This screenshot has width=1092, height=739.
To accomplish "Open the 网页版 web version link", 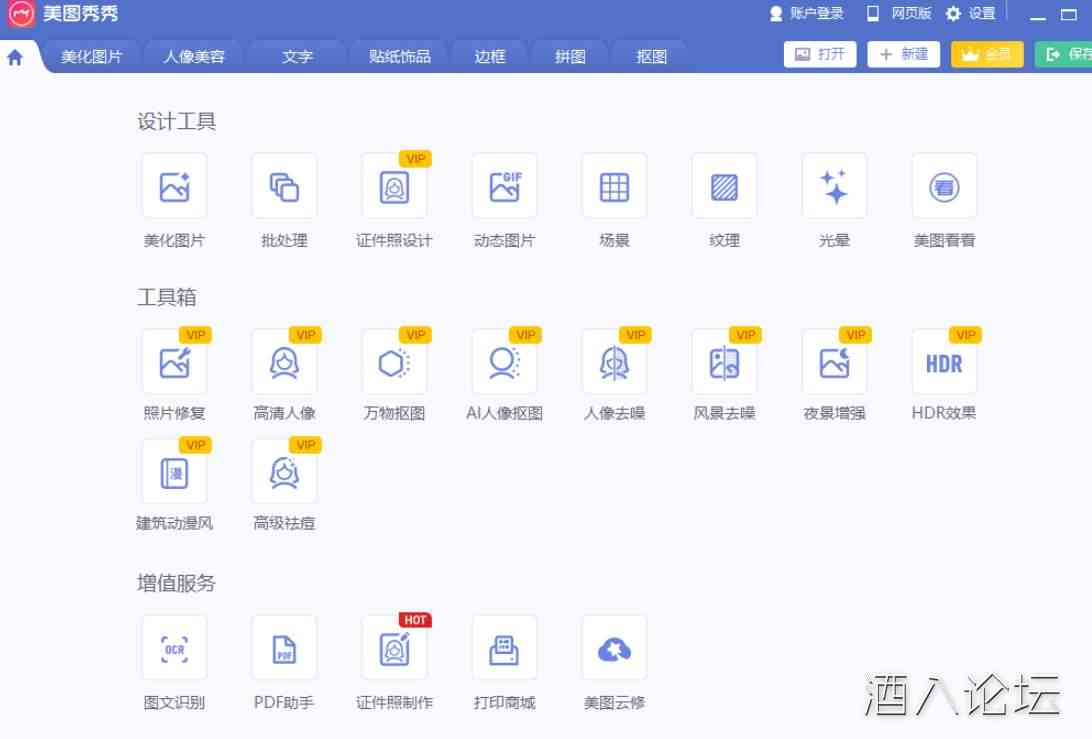I will (898, 13).
